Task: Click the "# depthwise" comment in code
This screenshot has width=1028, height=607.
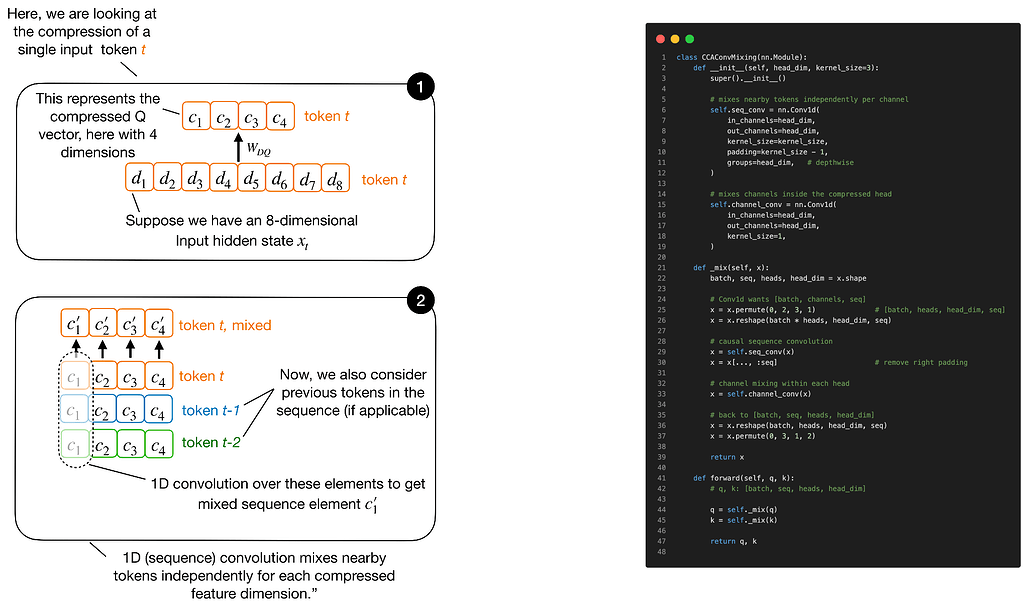Action: point(831,163)
